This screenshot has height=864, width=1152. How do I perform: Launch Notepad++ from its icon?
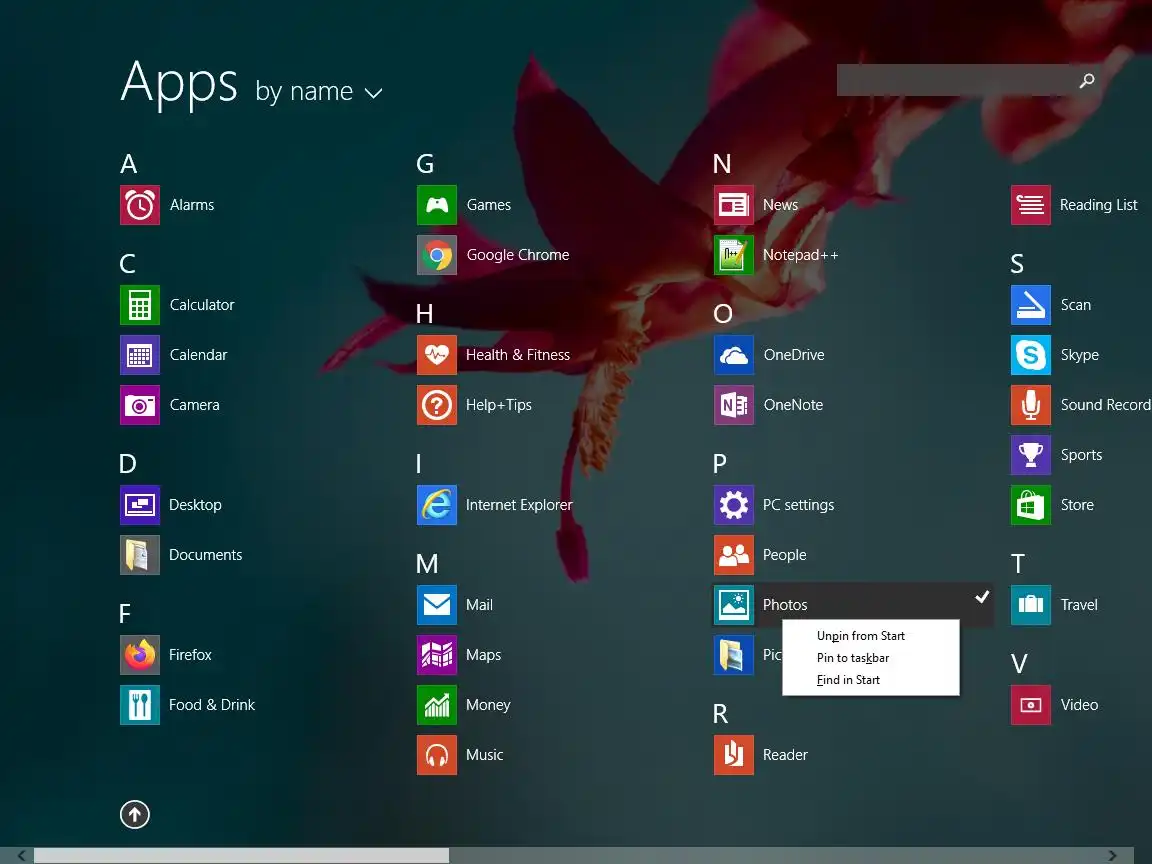733,255
